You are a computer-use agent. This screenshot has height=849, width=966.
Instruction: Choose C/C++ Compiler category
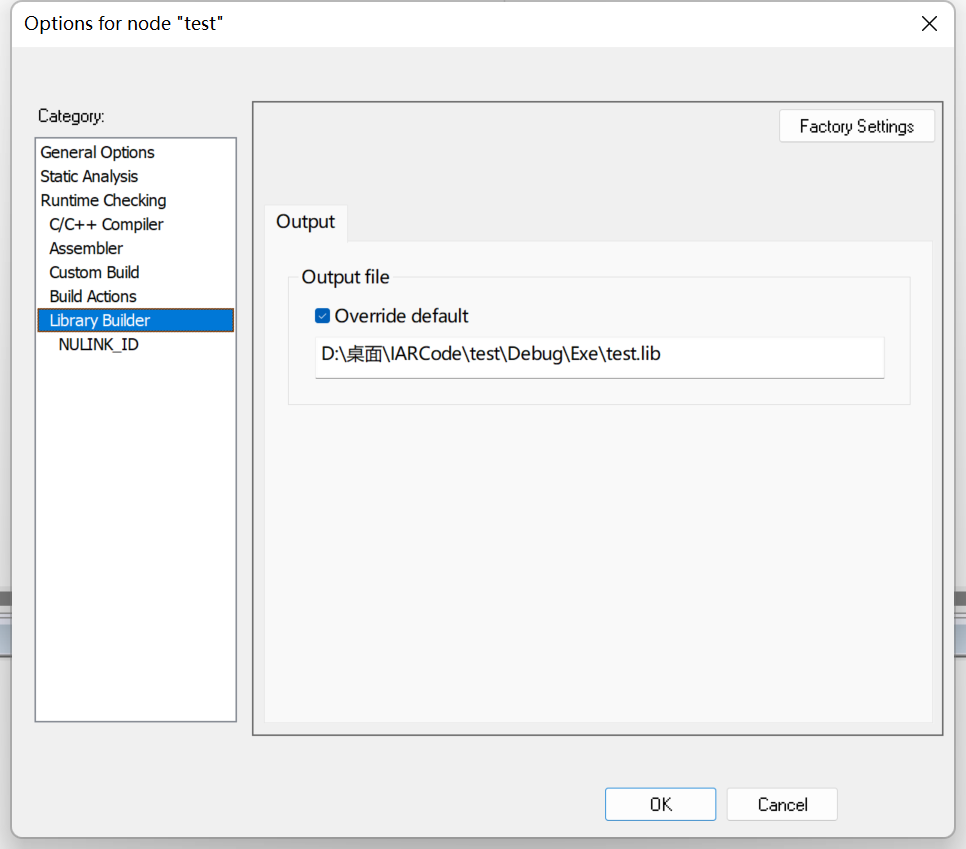[106, 224]
